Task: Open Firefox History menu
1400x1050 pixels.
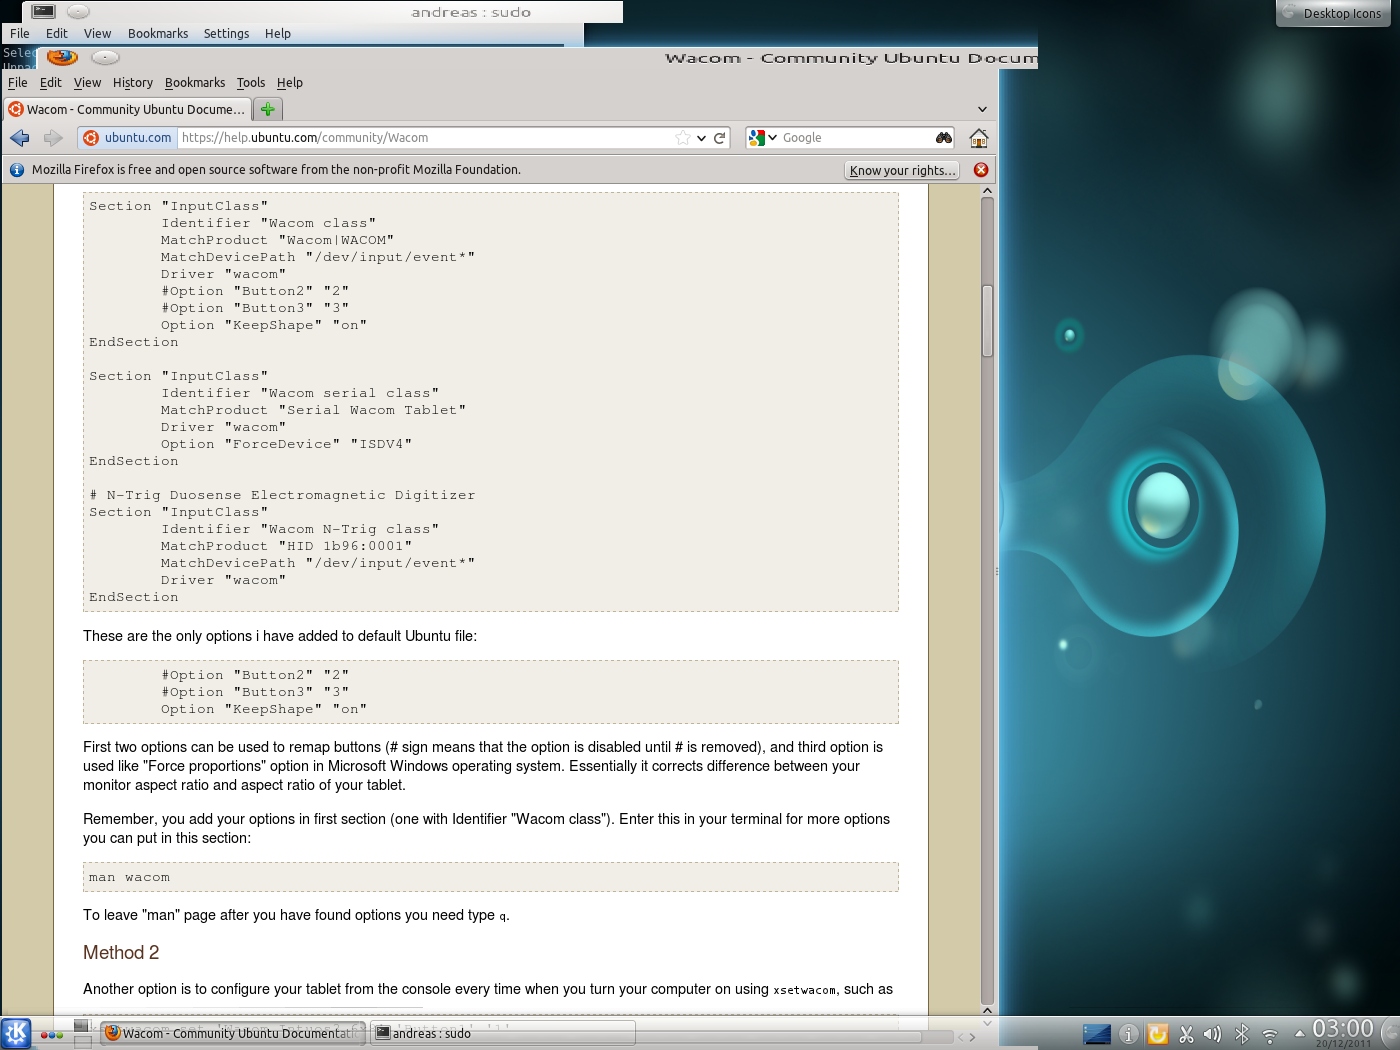Action: click(x=133, y=83)
